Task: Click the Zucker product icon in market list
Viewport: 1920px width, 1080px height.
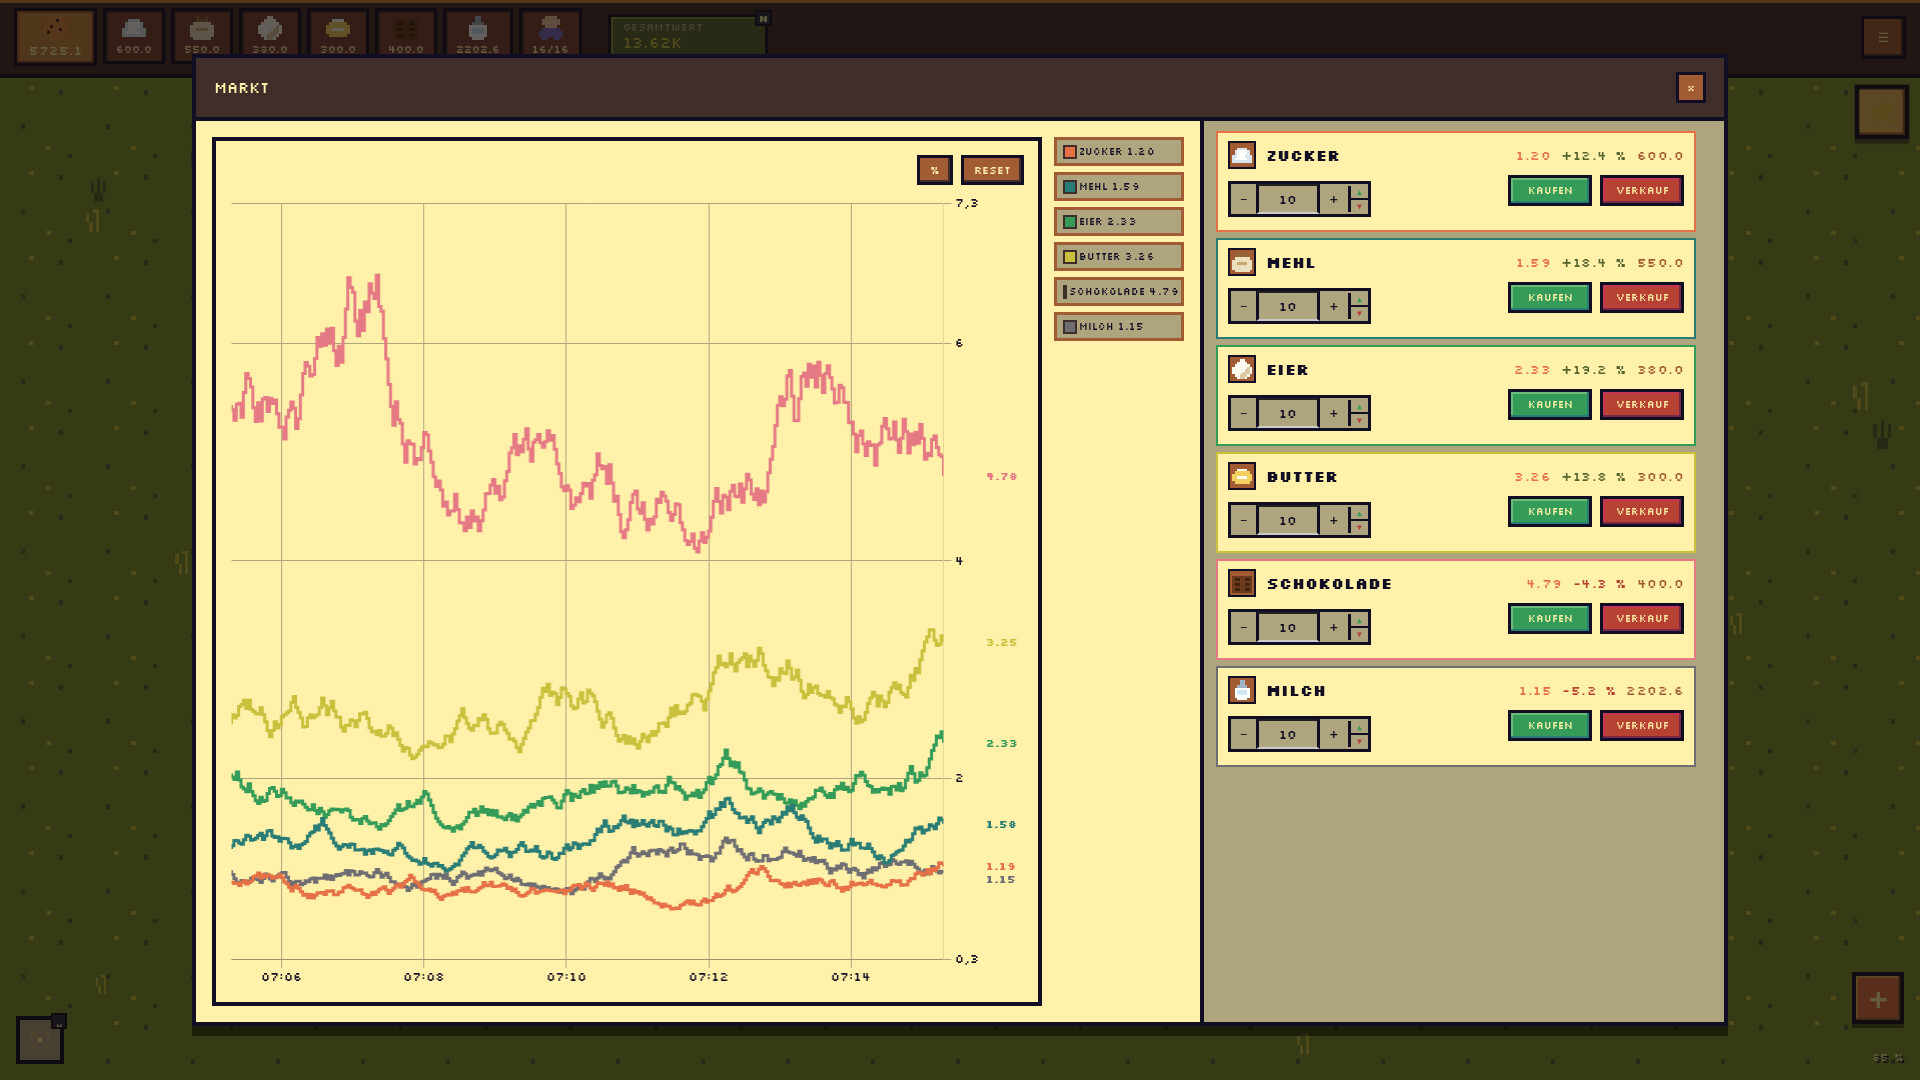Action: (x=1242, y=155)
